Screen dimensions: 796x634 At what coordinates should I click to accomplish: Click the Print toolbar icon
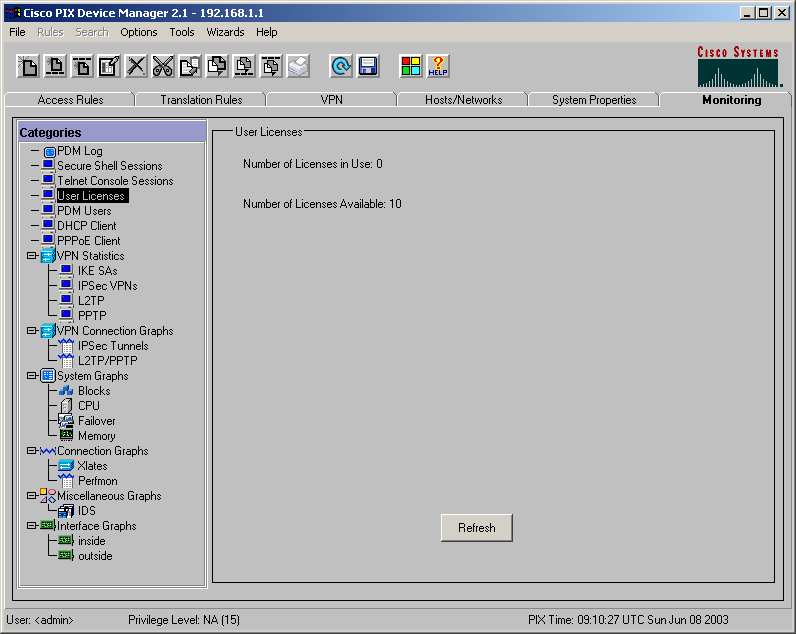[x=298, y=66]
